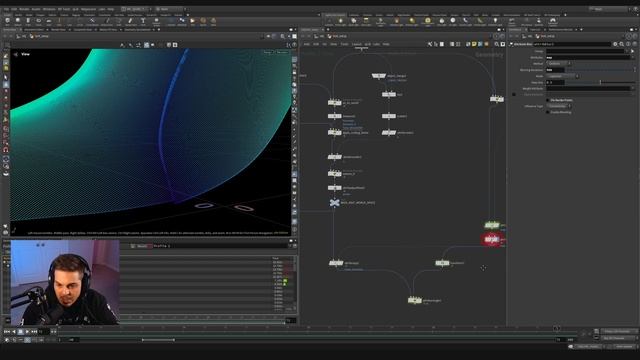Screen dimensions: 640x360
Task: Click the Attributes input field
Action: 589,58
